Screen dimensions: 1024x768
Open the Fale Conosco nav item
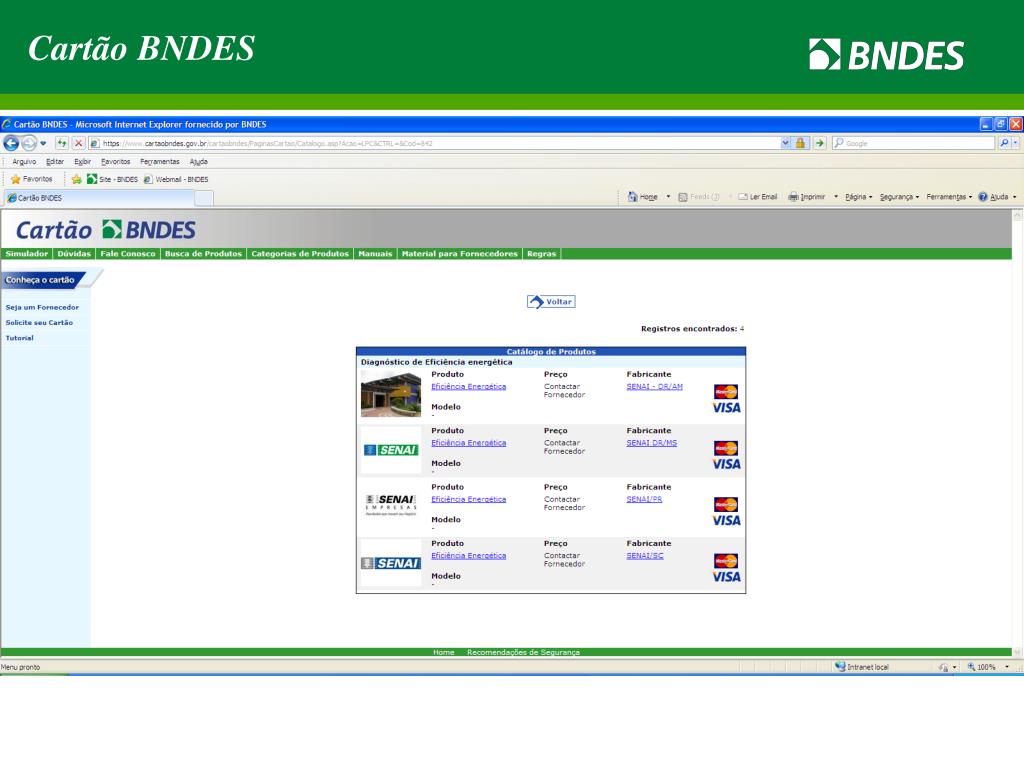[128, 254]
